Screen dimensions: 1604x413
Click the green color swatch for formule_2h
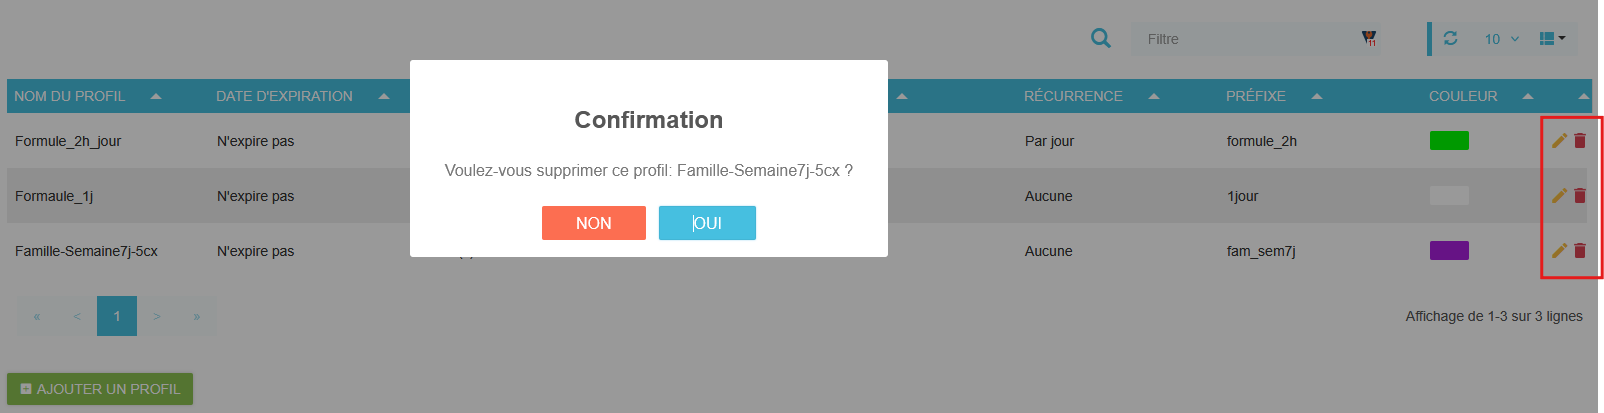pyautogui.click(x=1449, y=141)
